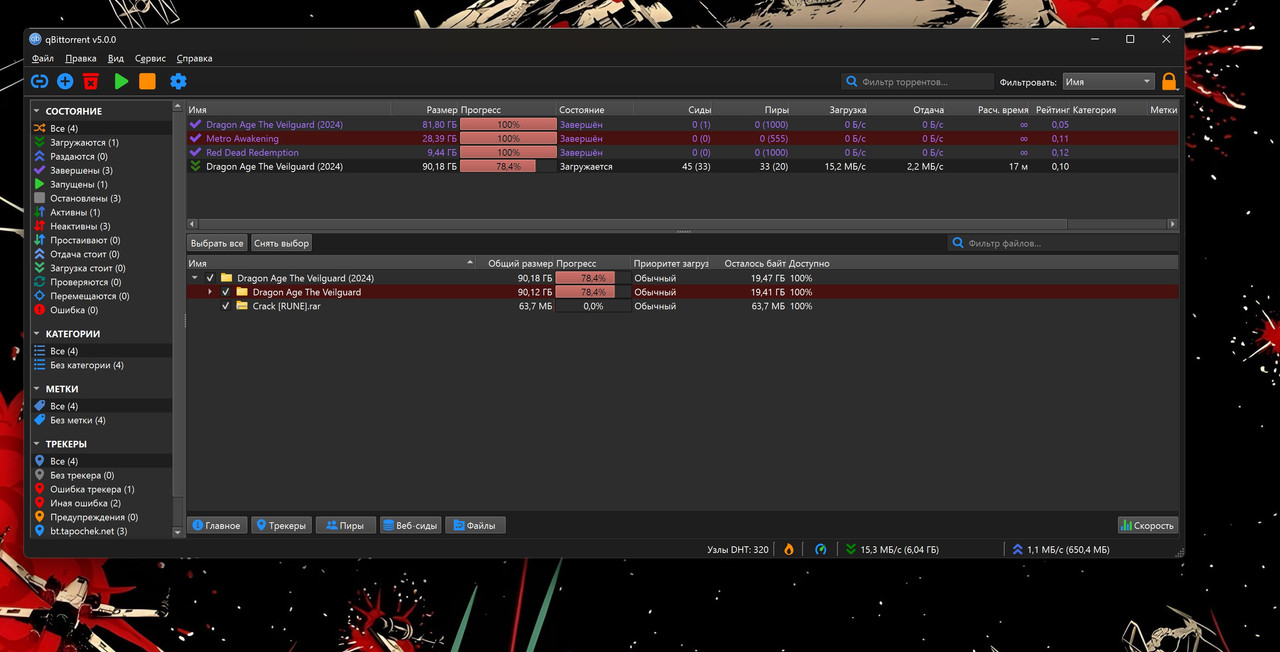Click the add torrent file plus icon

65,82
